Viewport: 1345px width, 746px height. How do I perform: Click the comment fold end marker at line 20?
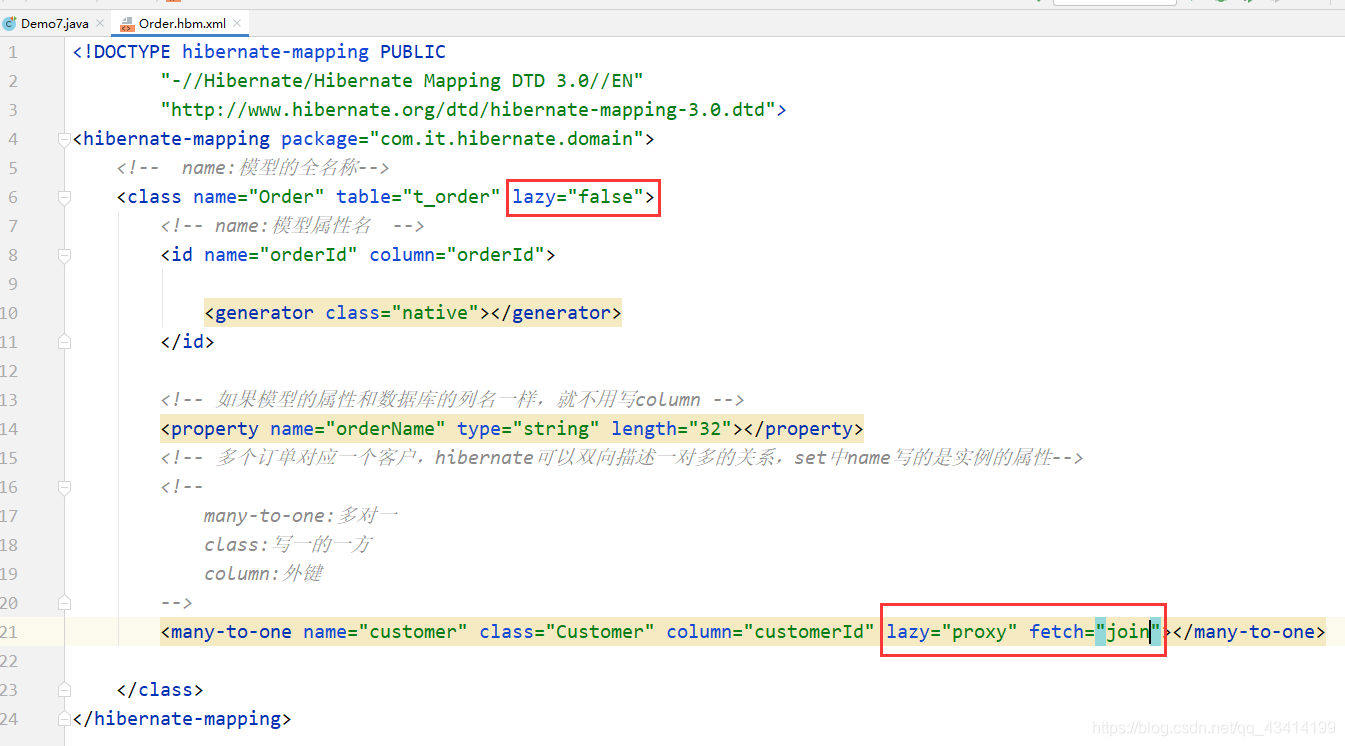(x=65, y=603)
